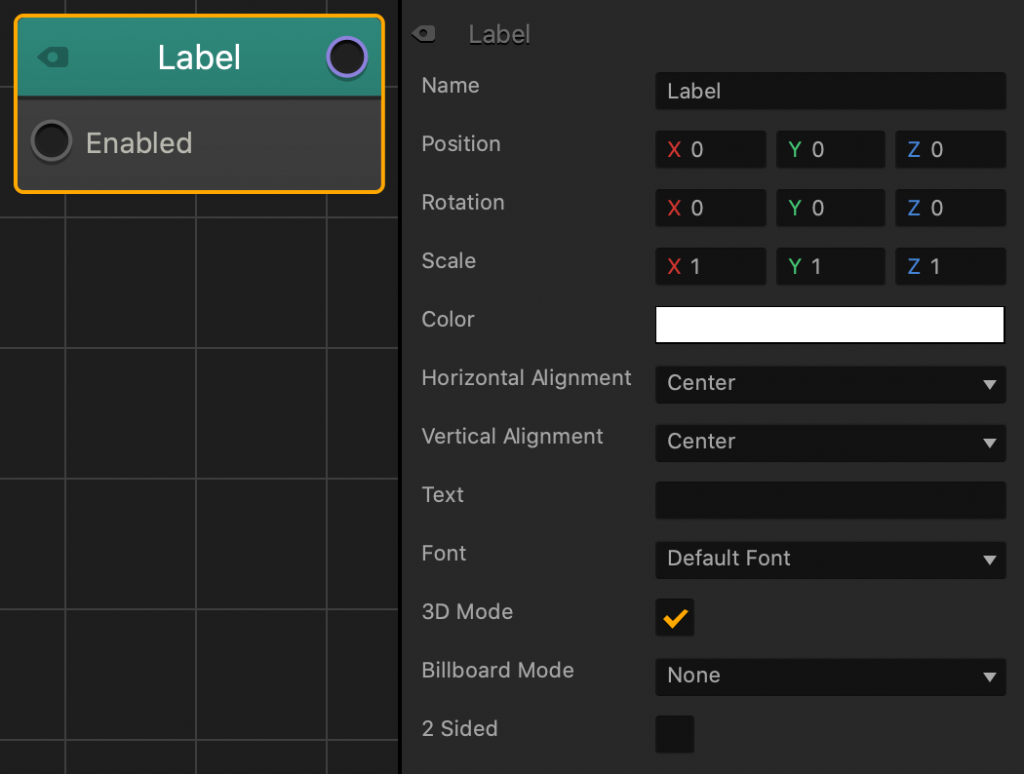Viewport: 1024px width, 774px height.
Task: Uncheck the 3D Mode checkbox
Action: 674,617
